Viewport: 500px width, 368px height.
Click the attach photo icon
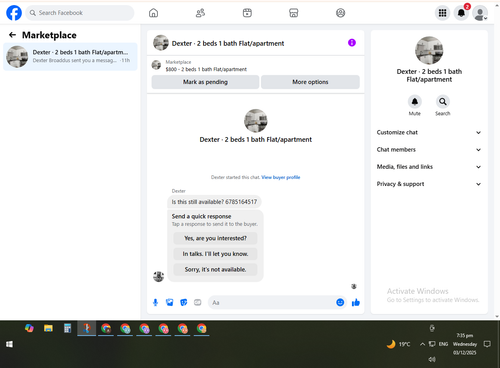[170, 302]
